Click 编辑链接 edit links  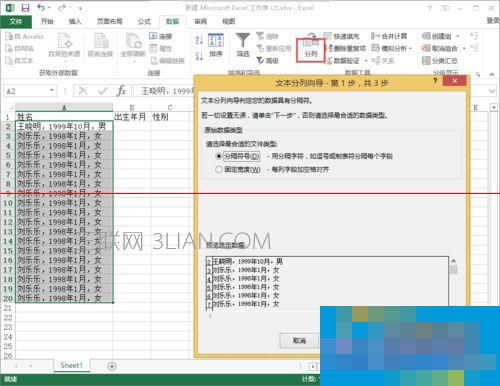(167, 61)
